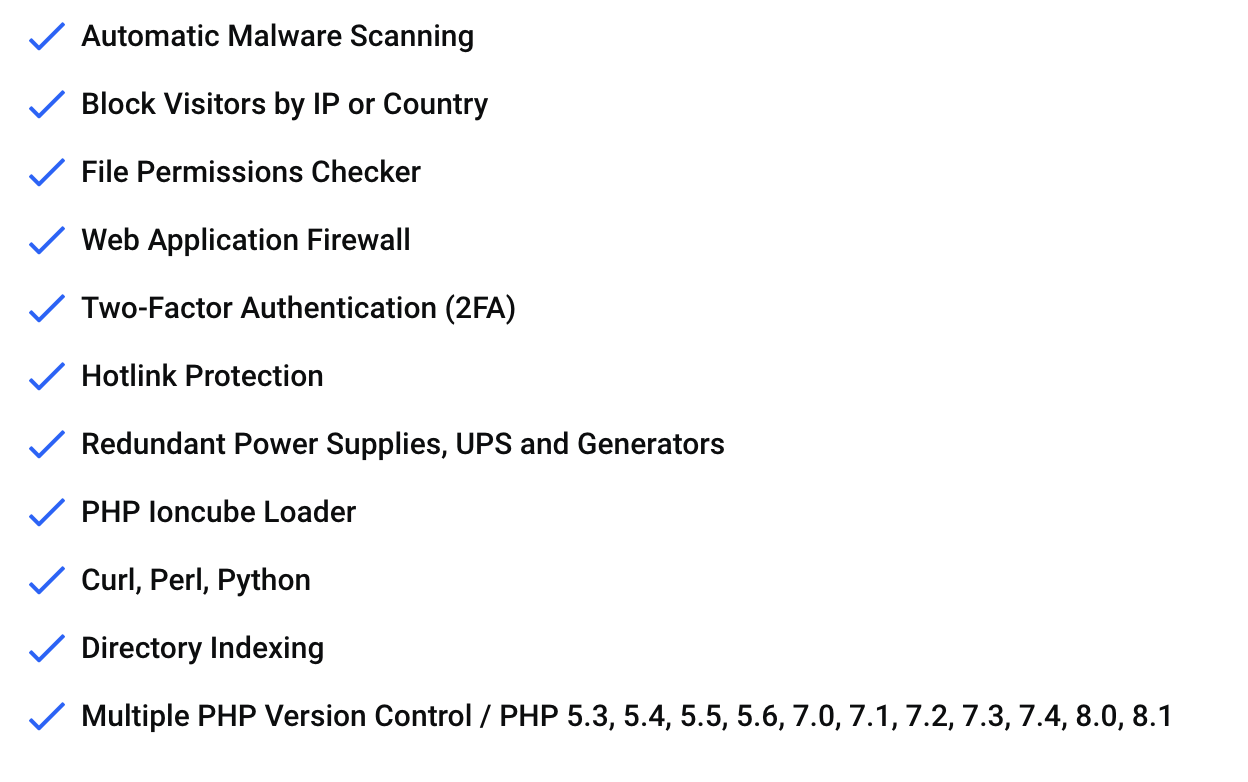Click the checkmark next to Hotlink Protection
1248x782 pixels.
(x=46, y=377)
